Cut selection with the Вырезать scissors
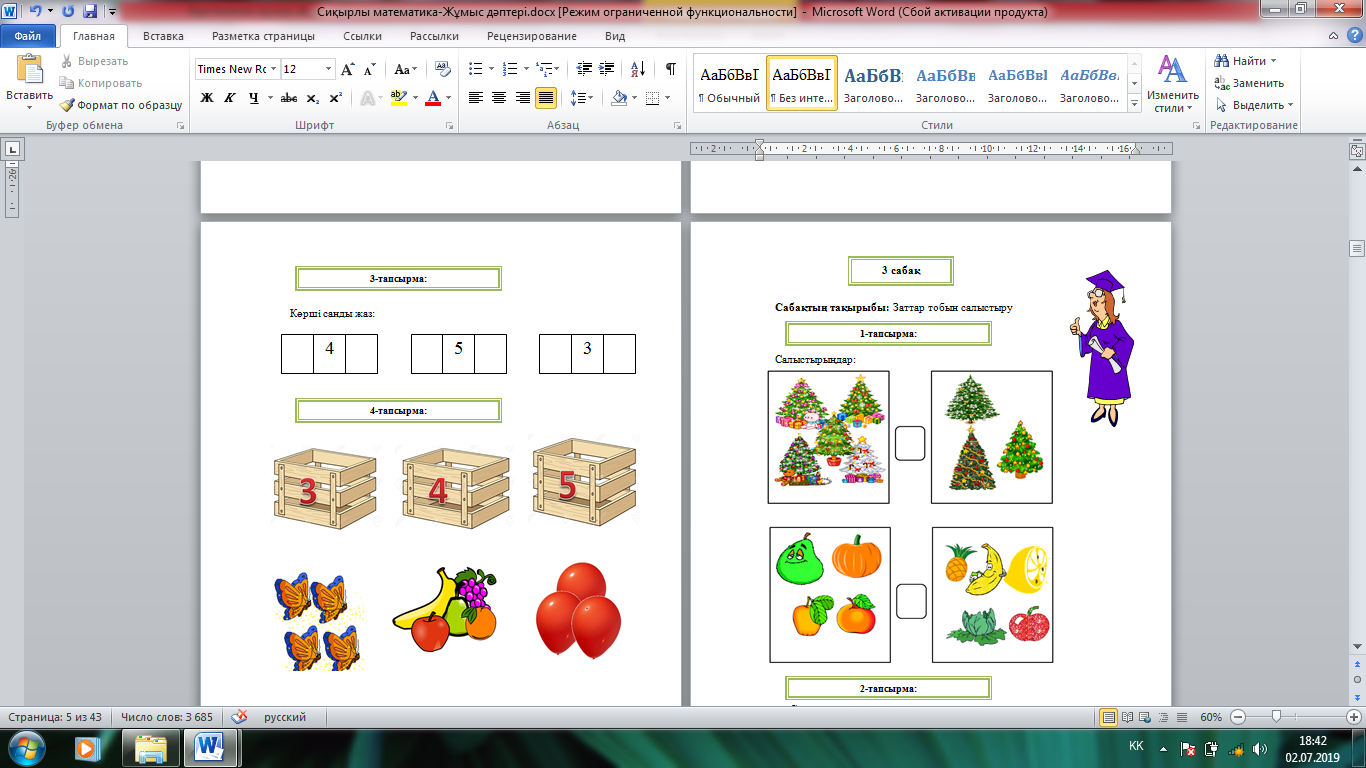Image resolution: width=1366 pixels, height=768 pixels. [93, 61]
